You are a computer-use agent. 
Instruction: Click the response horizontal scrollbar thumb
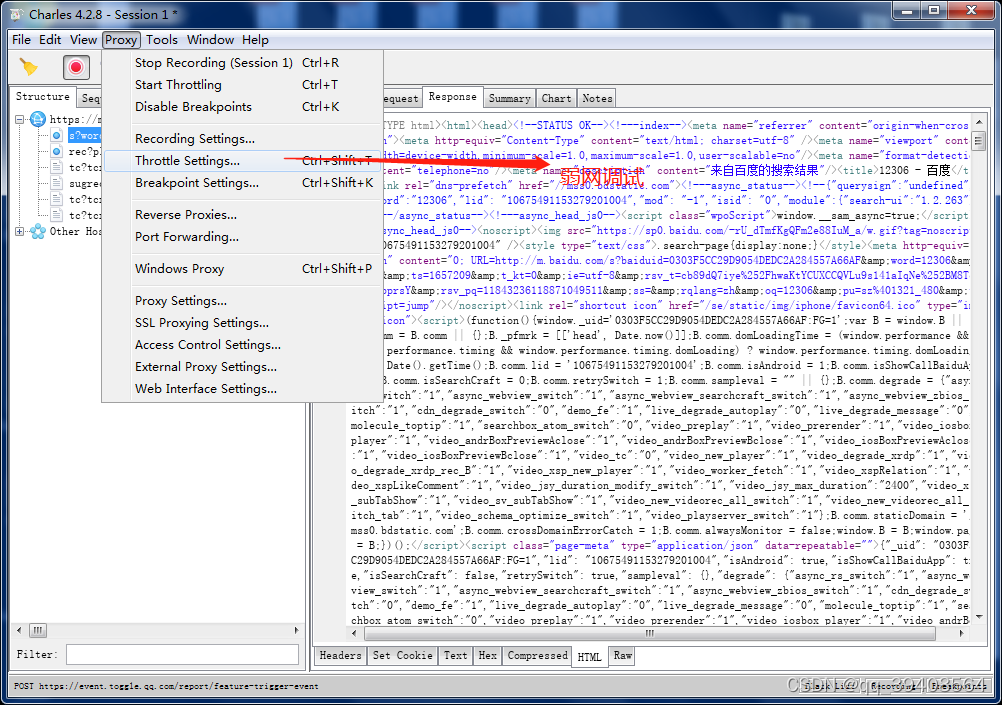tap(649, 633)
